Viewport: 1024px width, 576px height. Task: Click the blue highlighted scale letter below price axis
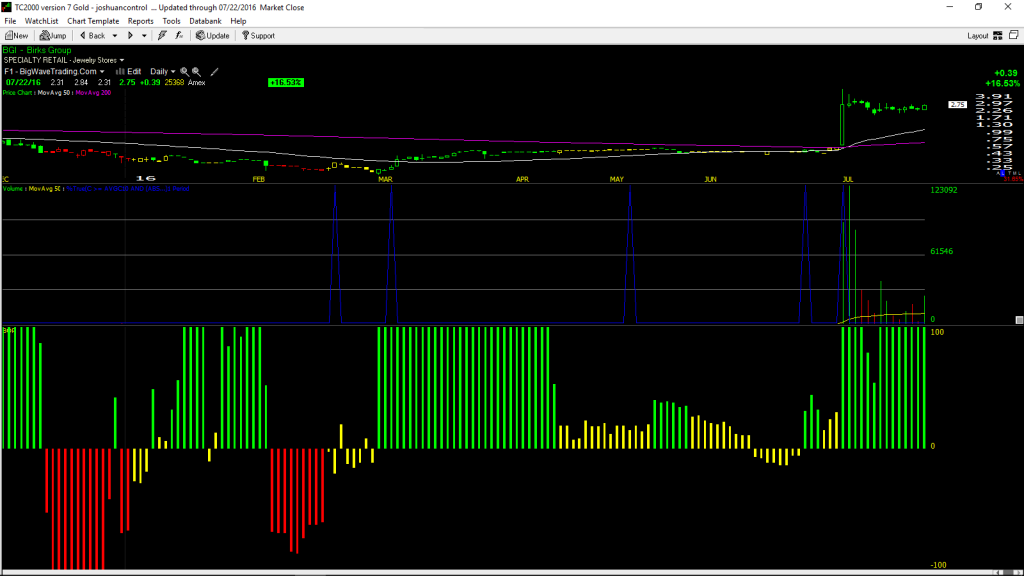point(1002,174)
